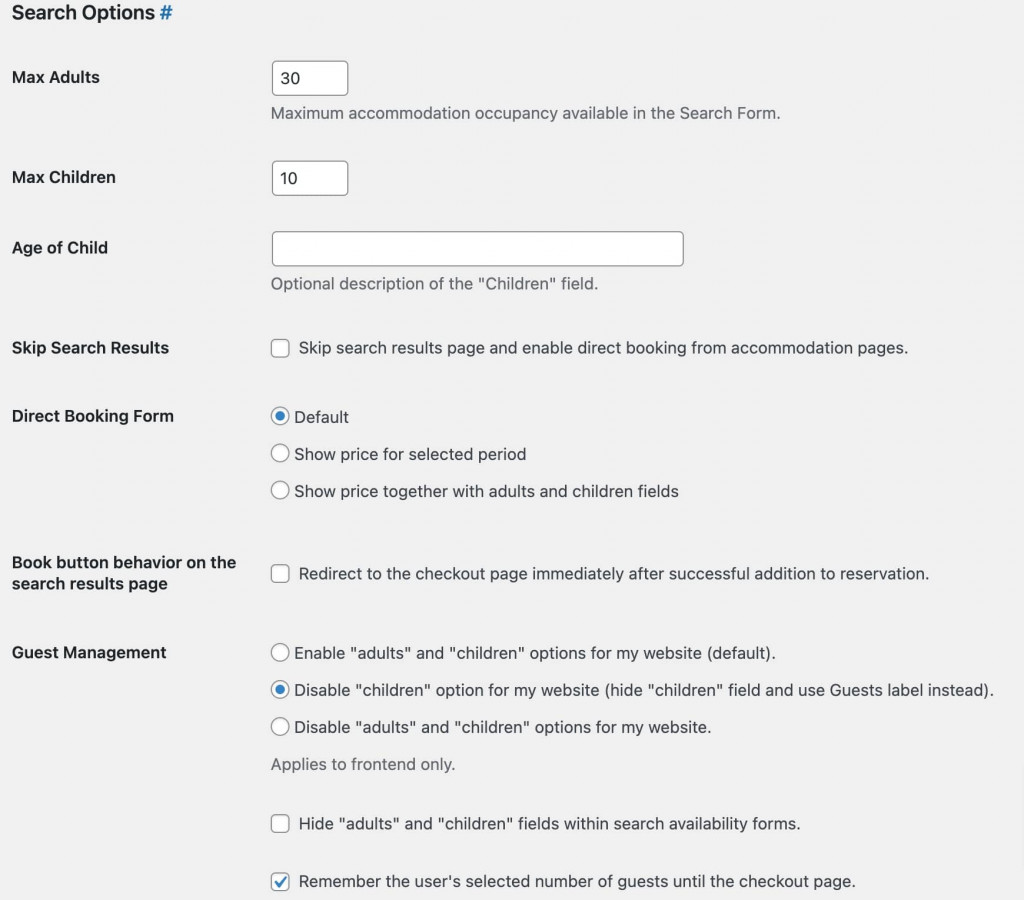Focus the Age of Child text field
This screenshot has width=1024, height=900.
[477, 249]
